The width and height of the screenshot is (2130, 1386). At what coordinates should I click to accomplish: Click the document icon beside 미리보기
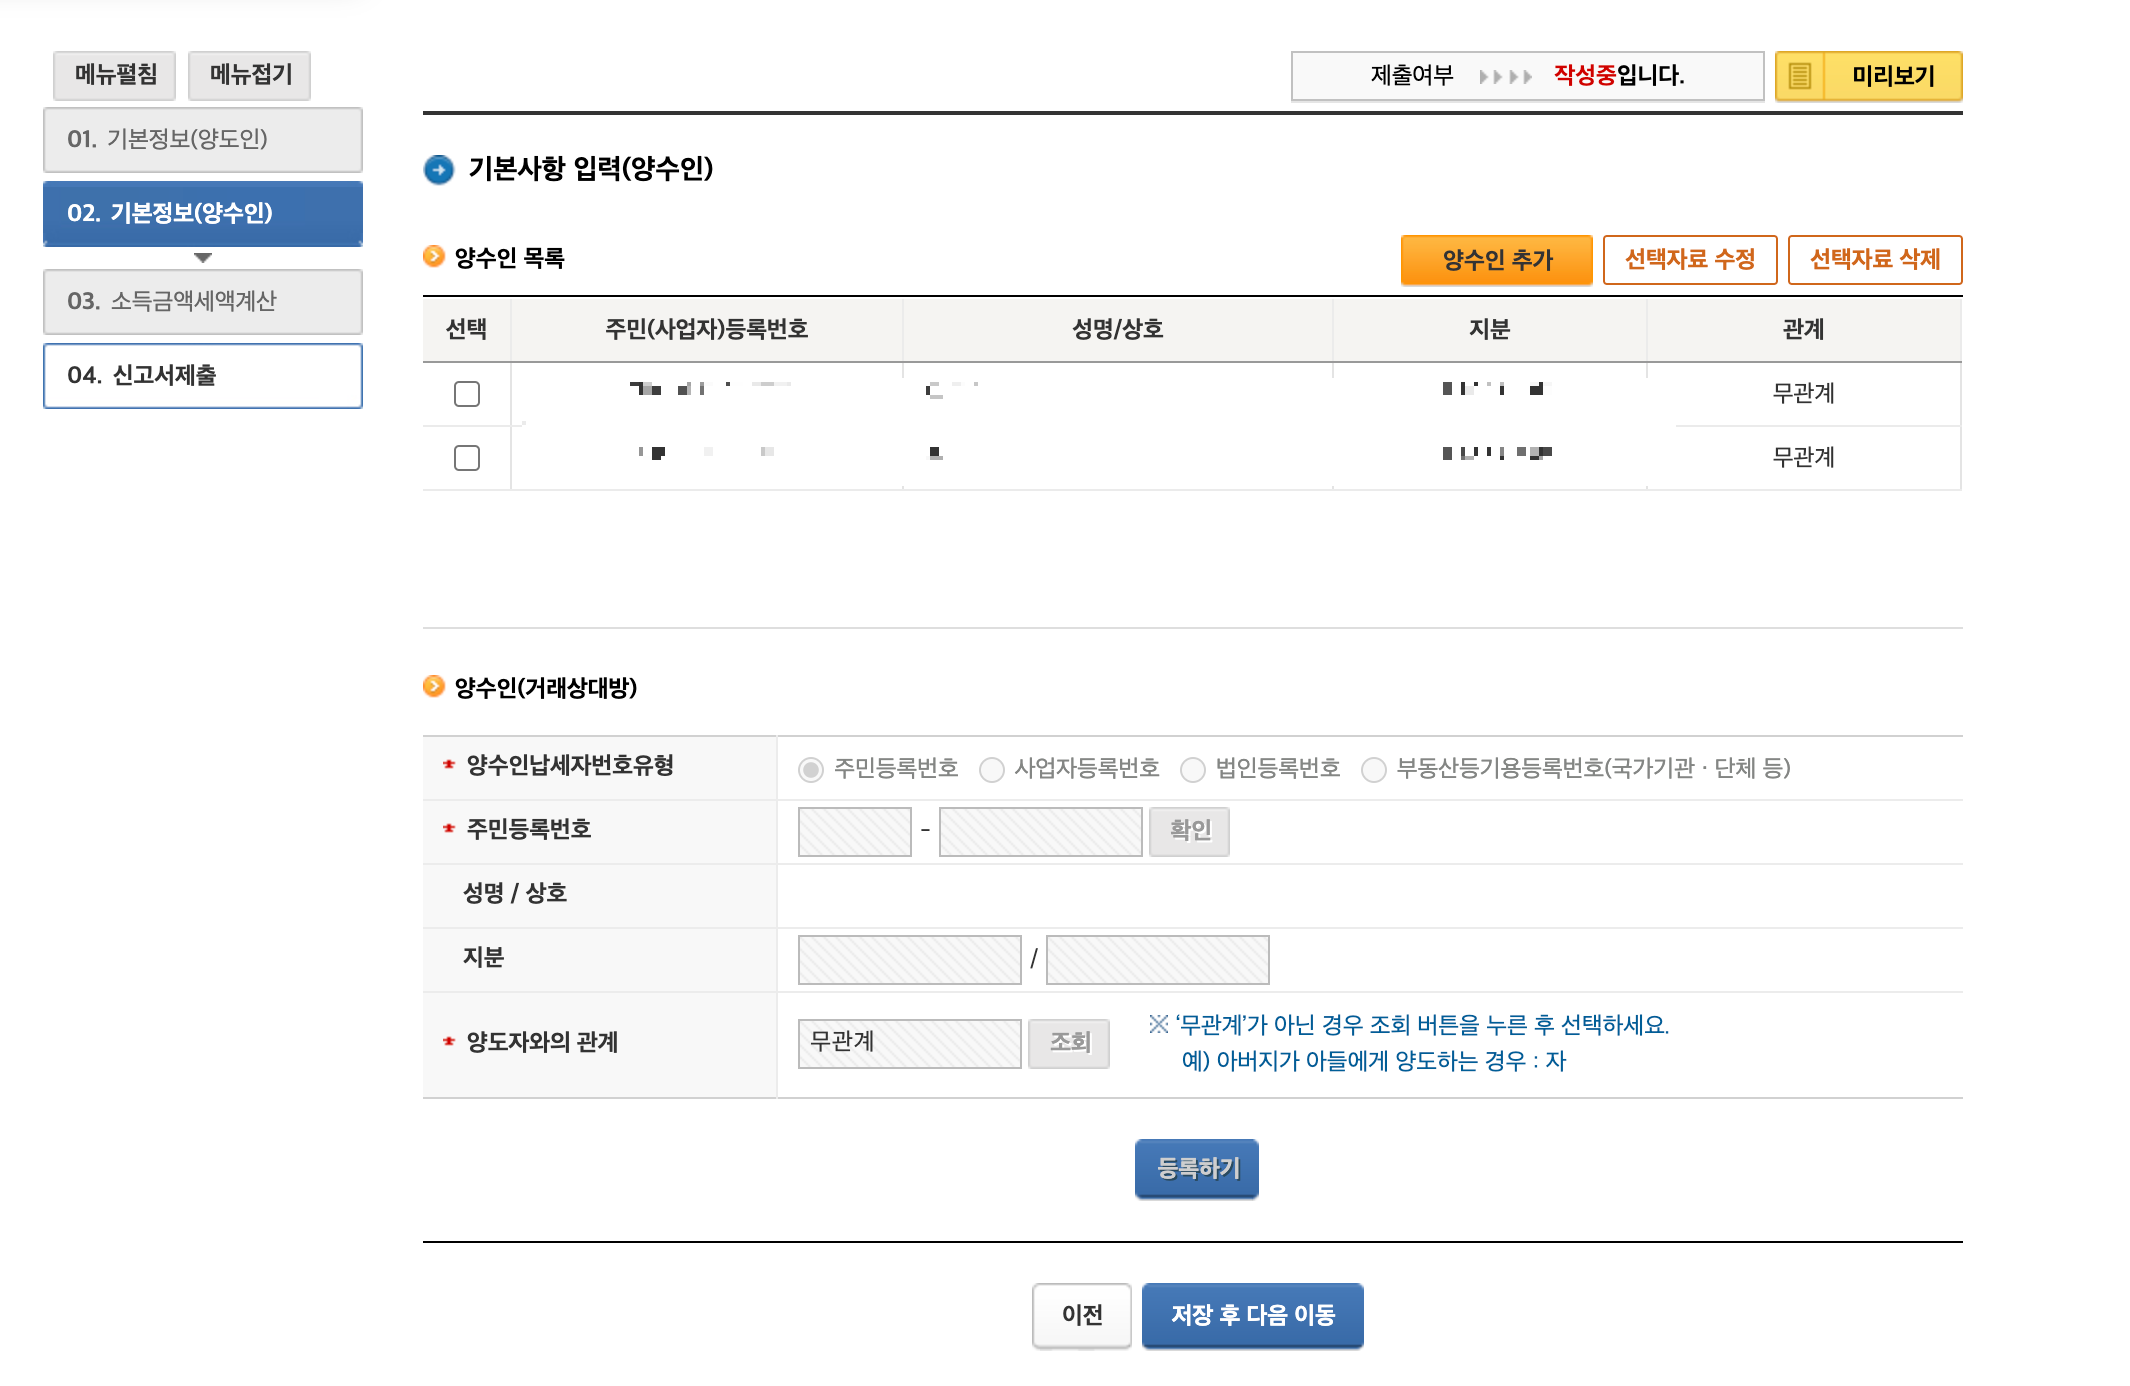[1799, 76]
